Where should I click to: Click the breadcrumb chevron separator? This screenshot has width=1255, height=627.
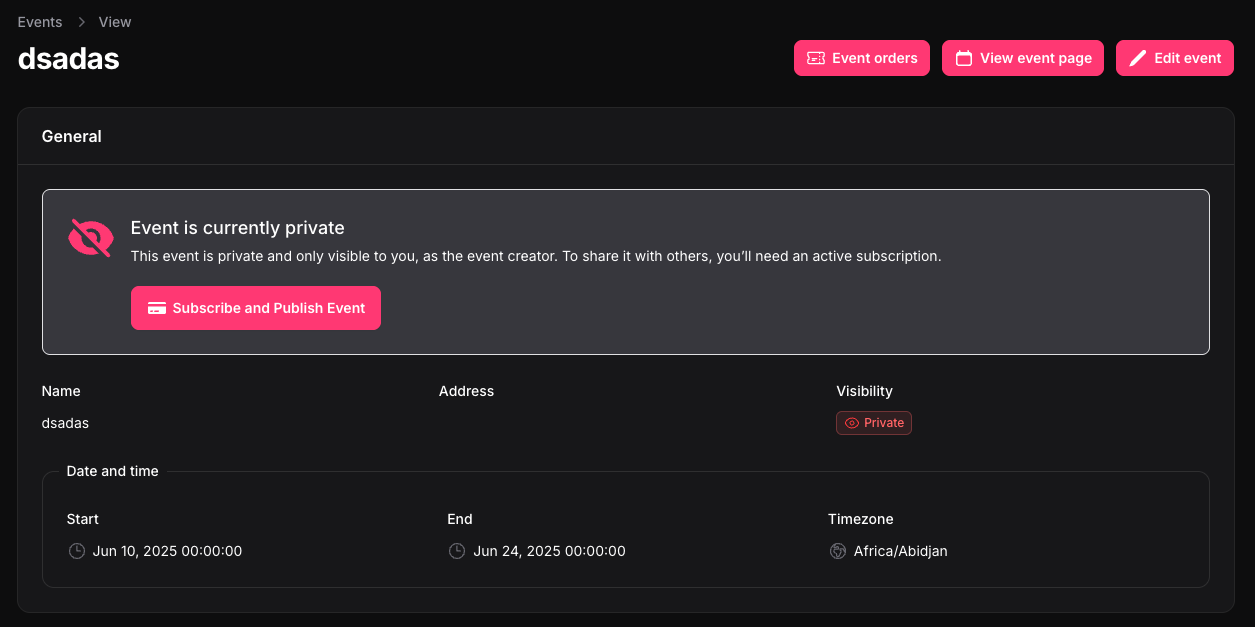click(81, 22)
